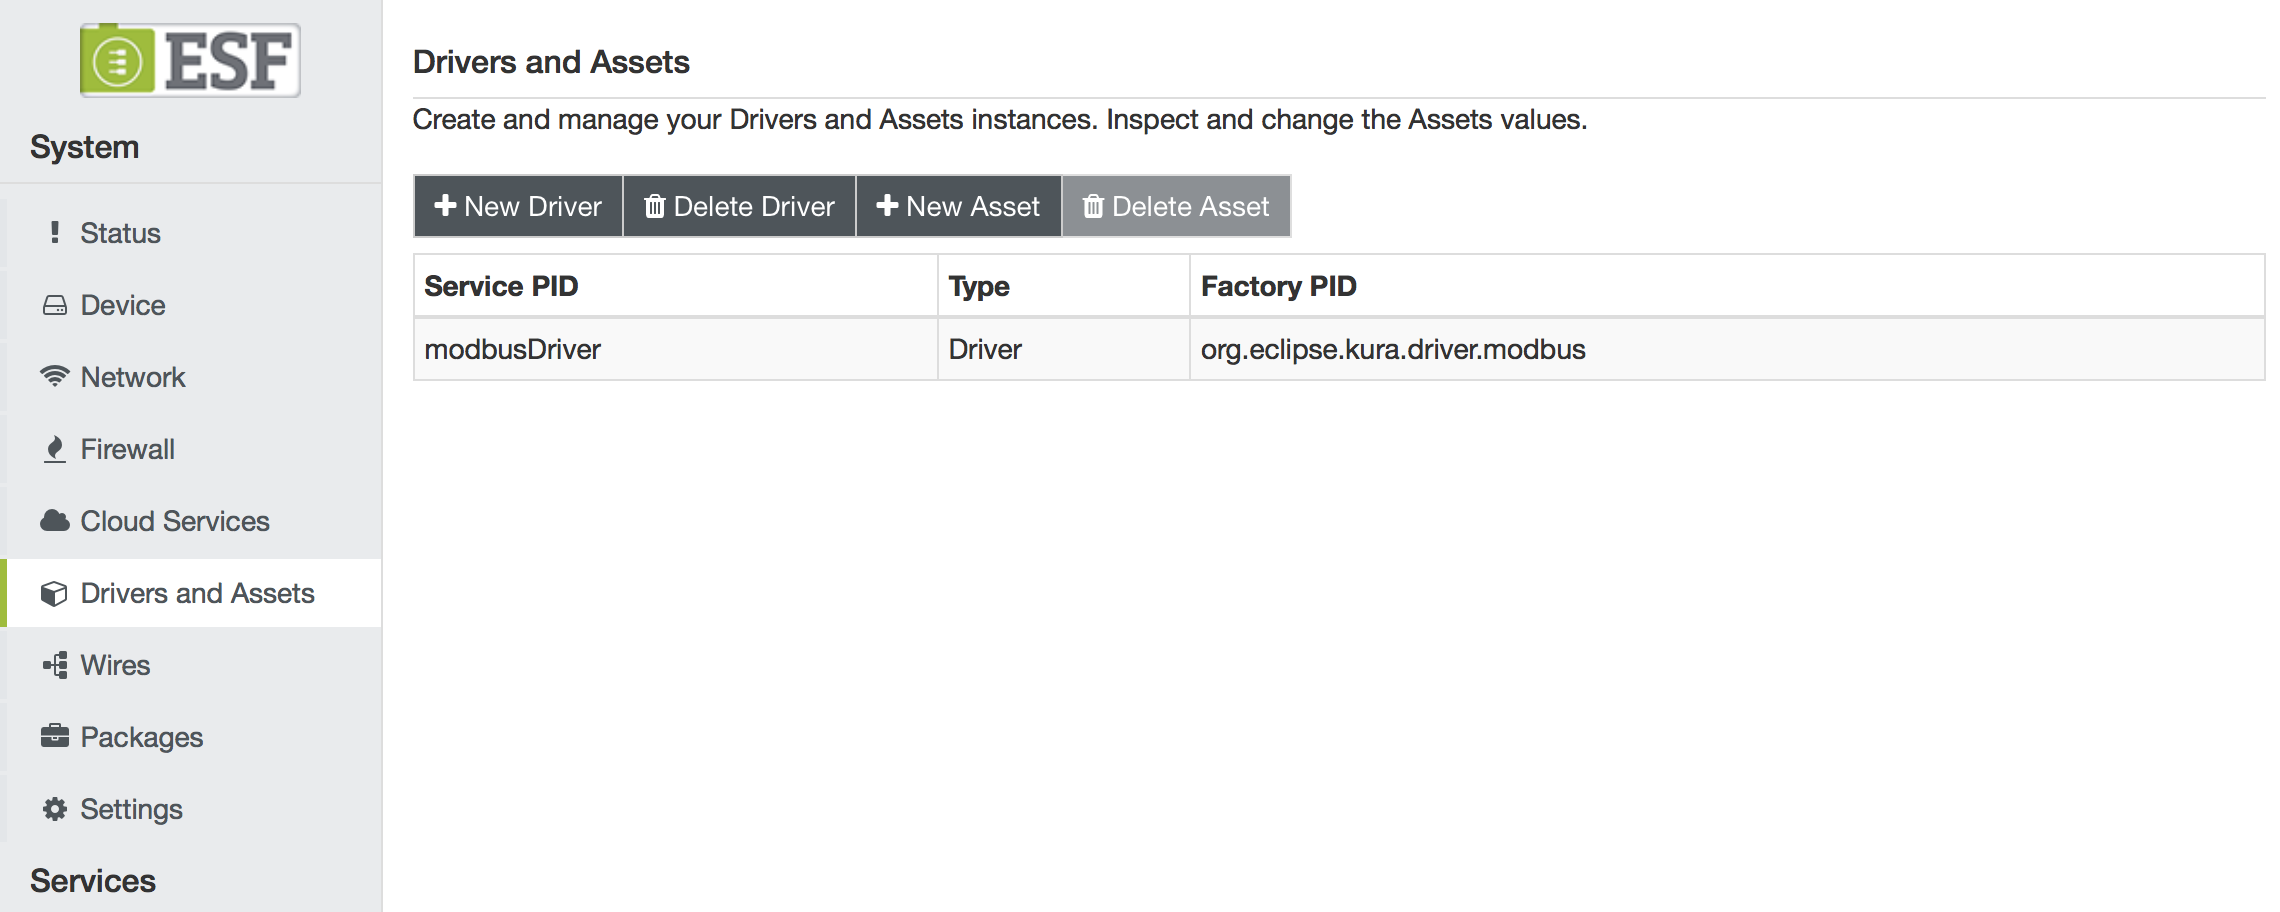
Task: Click the Wires diagram icon
Action: 55,665
